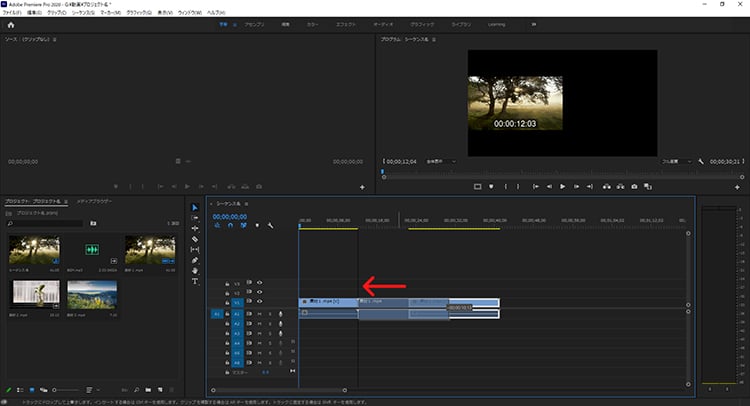The height and width of the screenshot is (406, 750).
Task: Click New Item icon in Project panel
Action: (160, 390)
